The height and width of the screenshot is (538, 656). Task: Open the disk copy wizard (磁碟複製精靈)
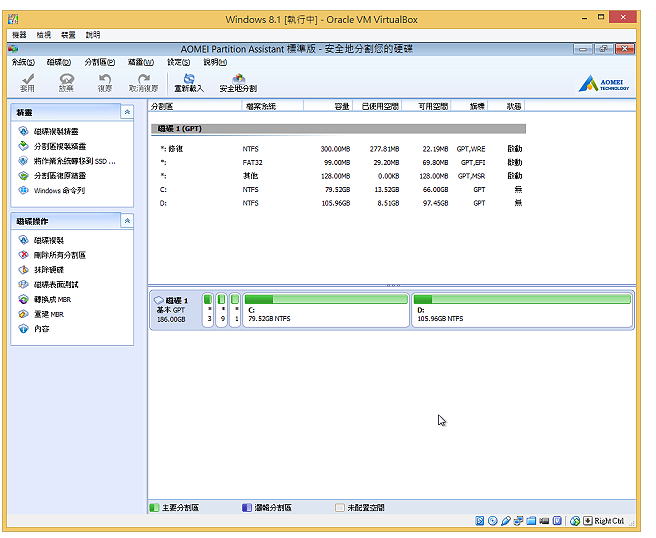coord(56,131)
